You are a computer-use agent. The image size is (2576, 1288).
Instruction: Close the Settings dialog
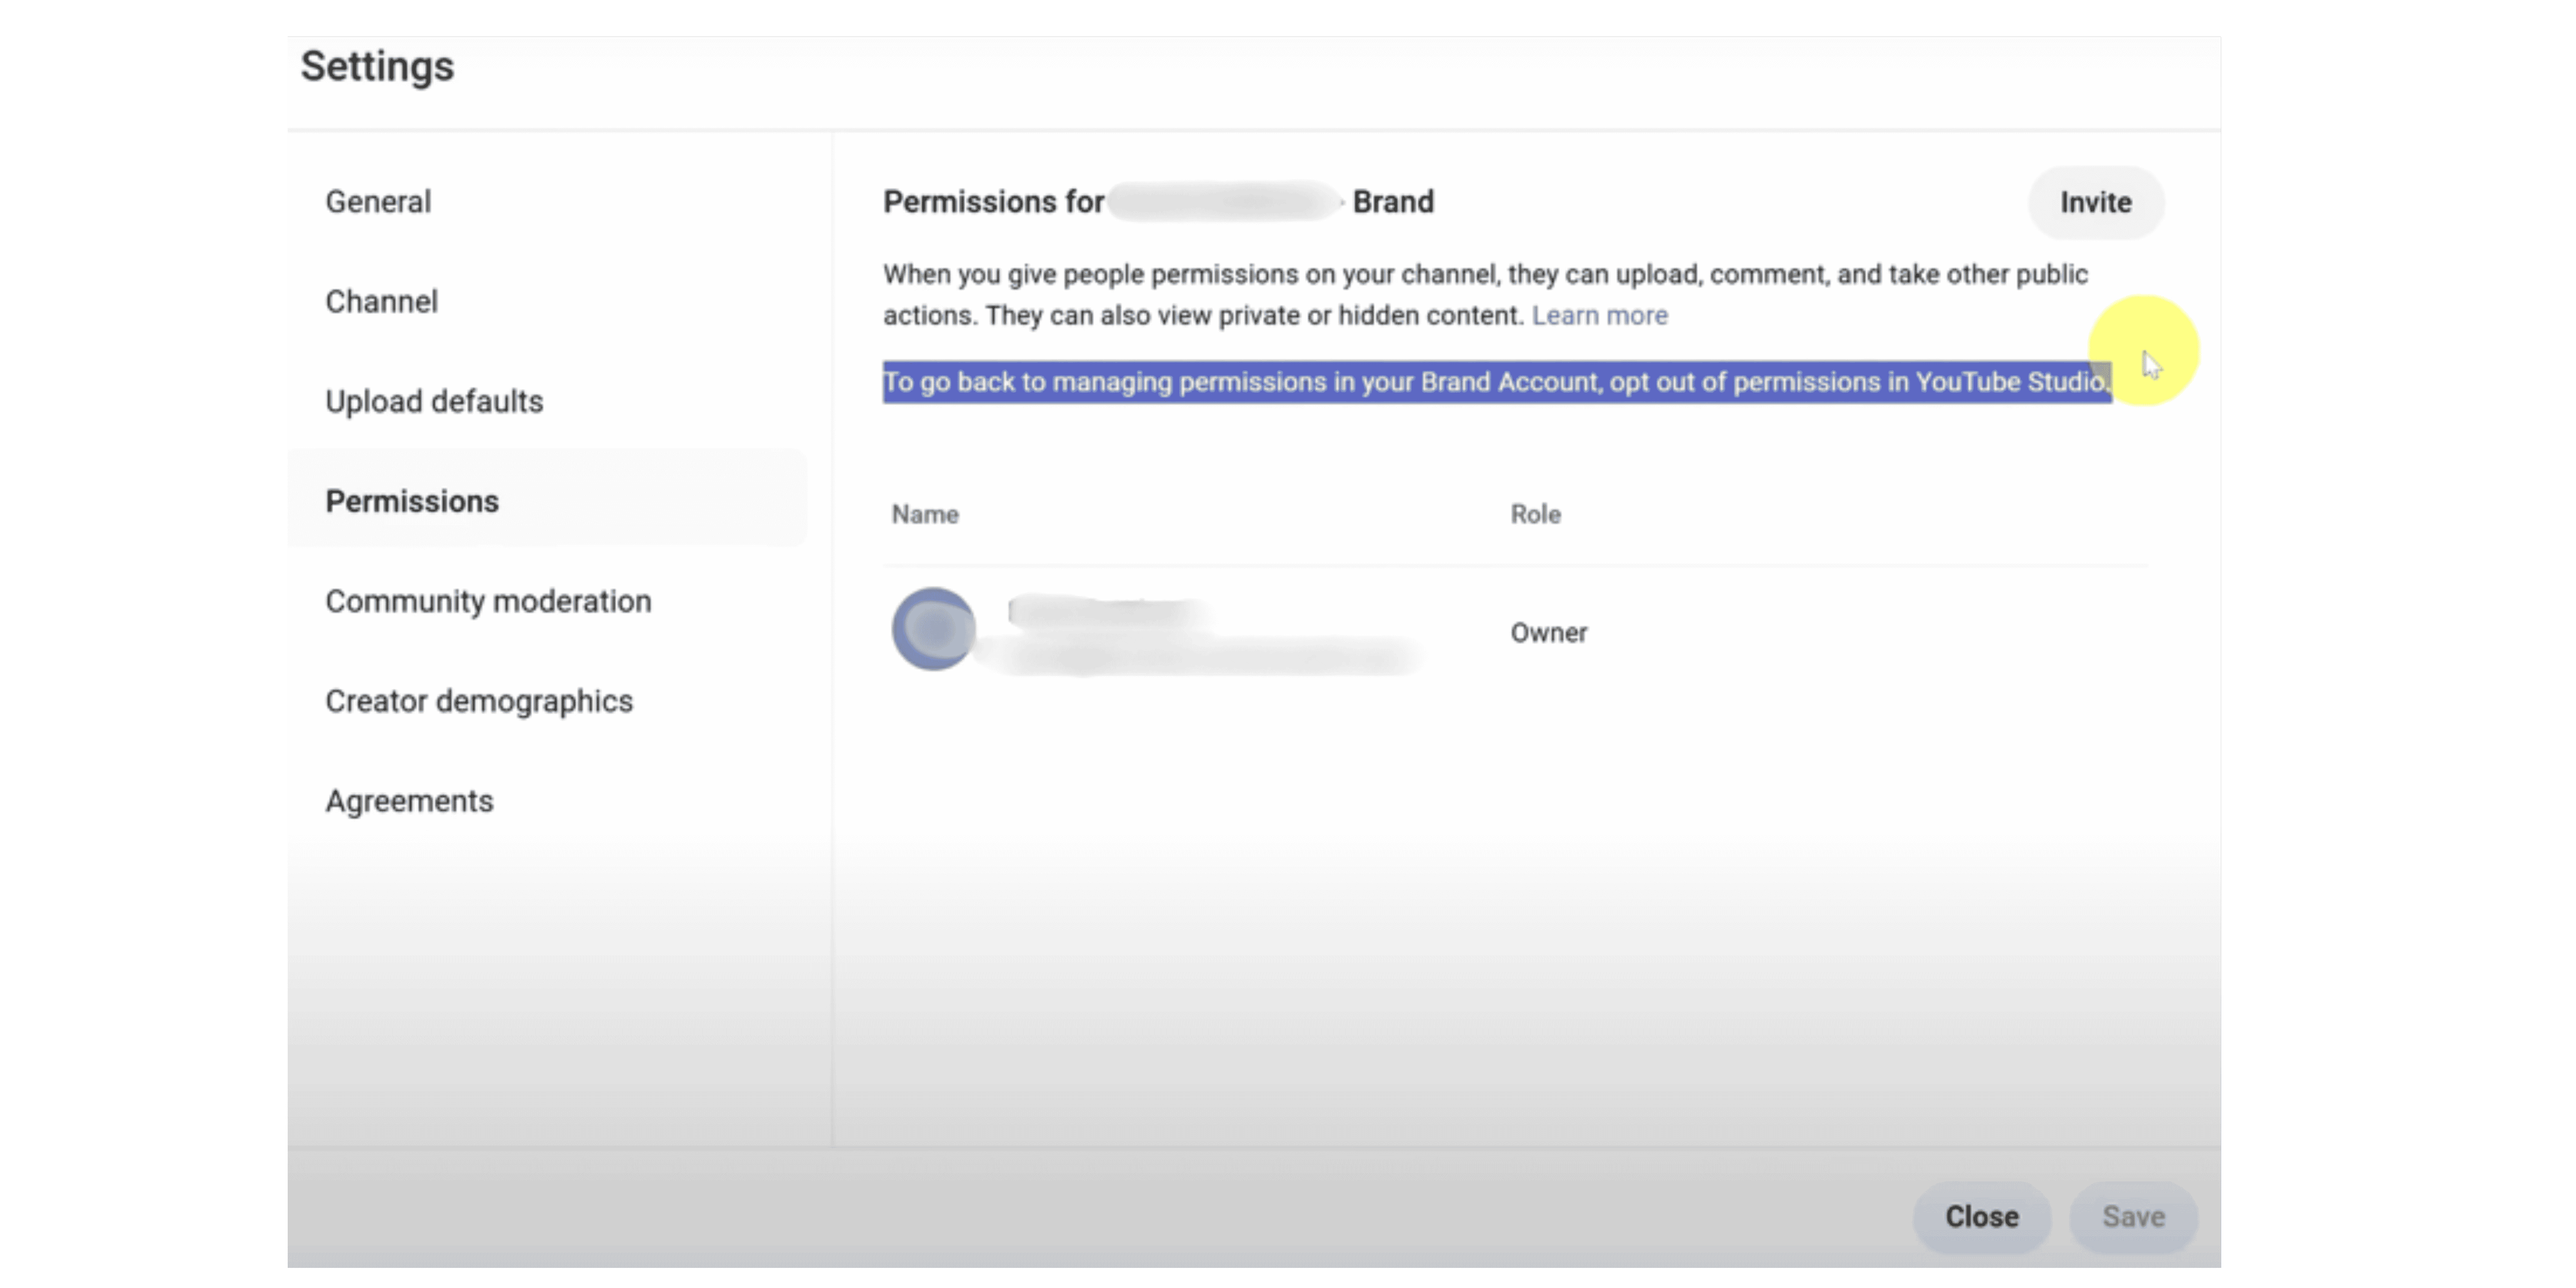click(x=1982, y=1216)
